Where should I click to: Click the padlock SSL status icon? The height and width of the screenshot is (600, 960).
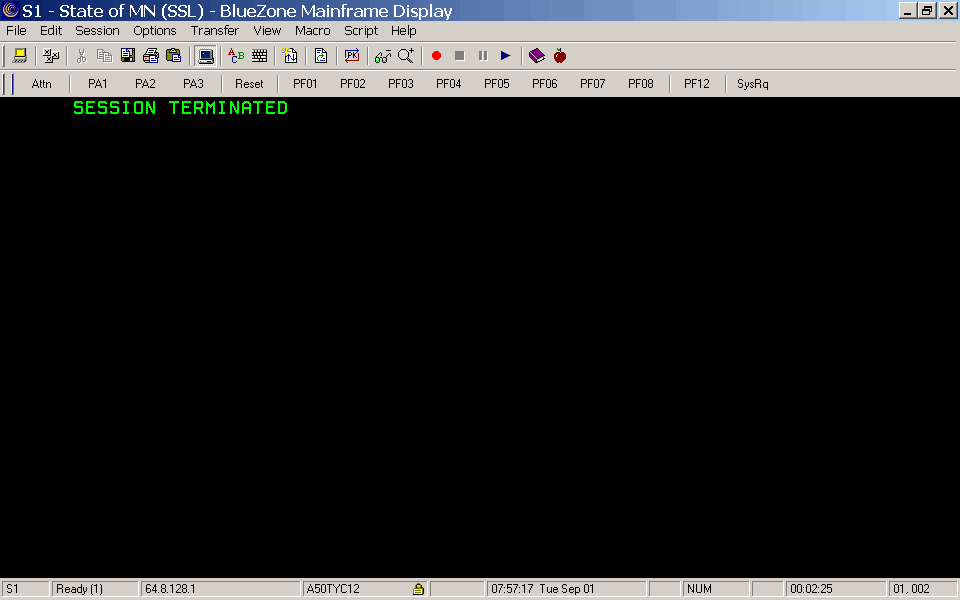coord(419,589)
